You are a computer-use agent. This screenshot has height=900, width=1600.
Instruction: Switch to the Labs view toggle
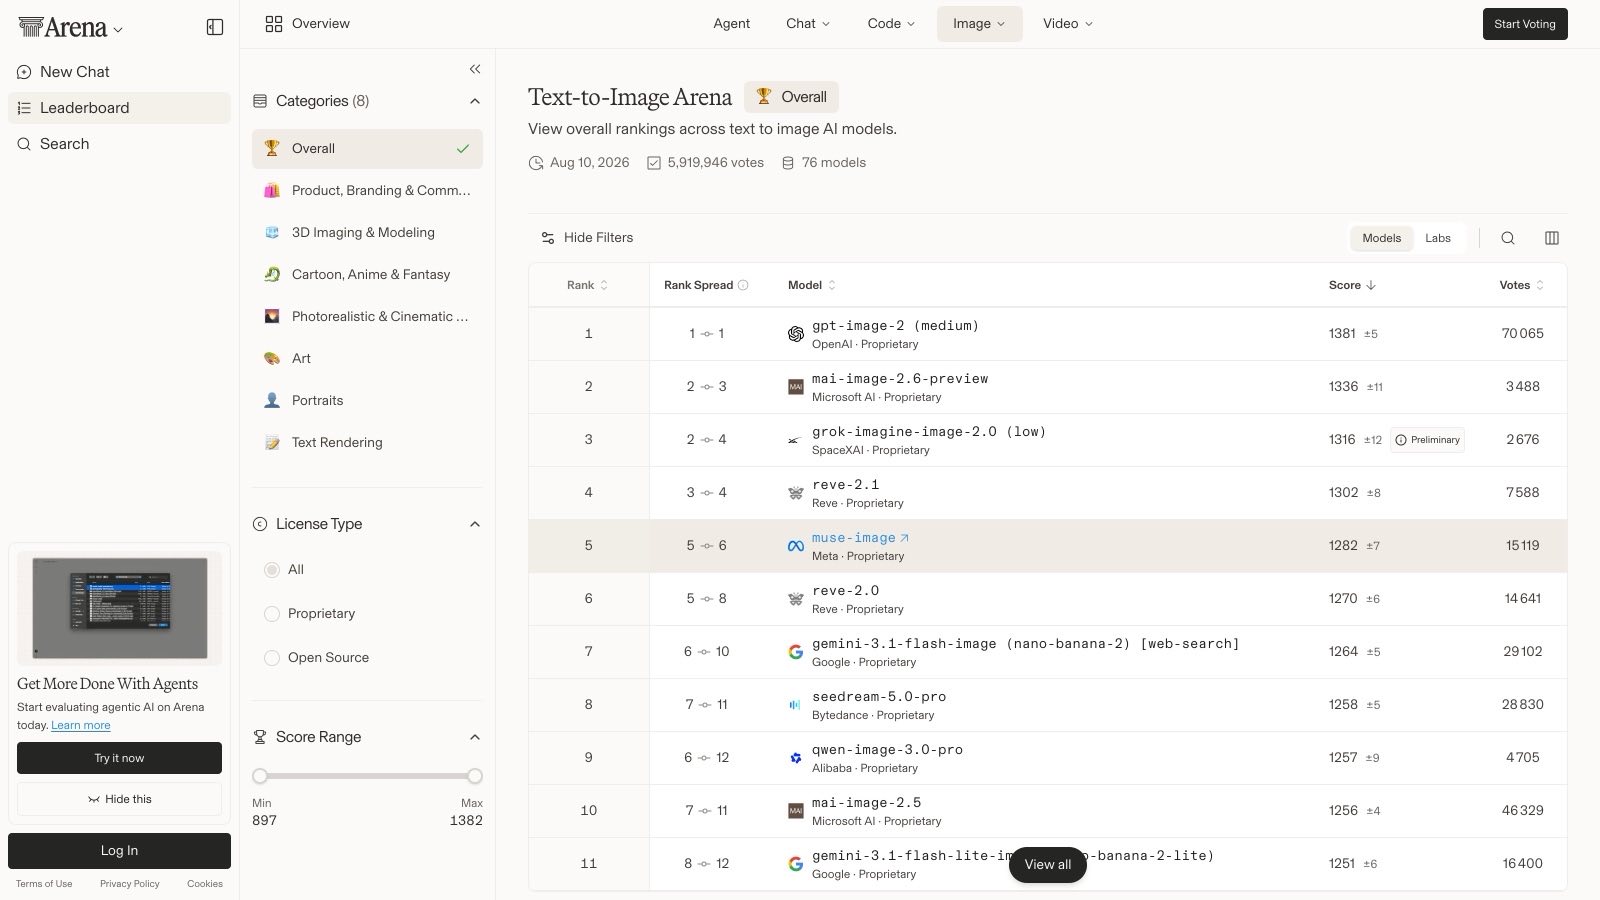tap(1438, 238)
